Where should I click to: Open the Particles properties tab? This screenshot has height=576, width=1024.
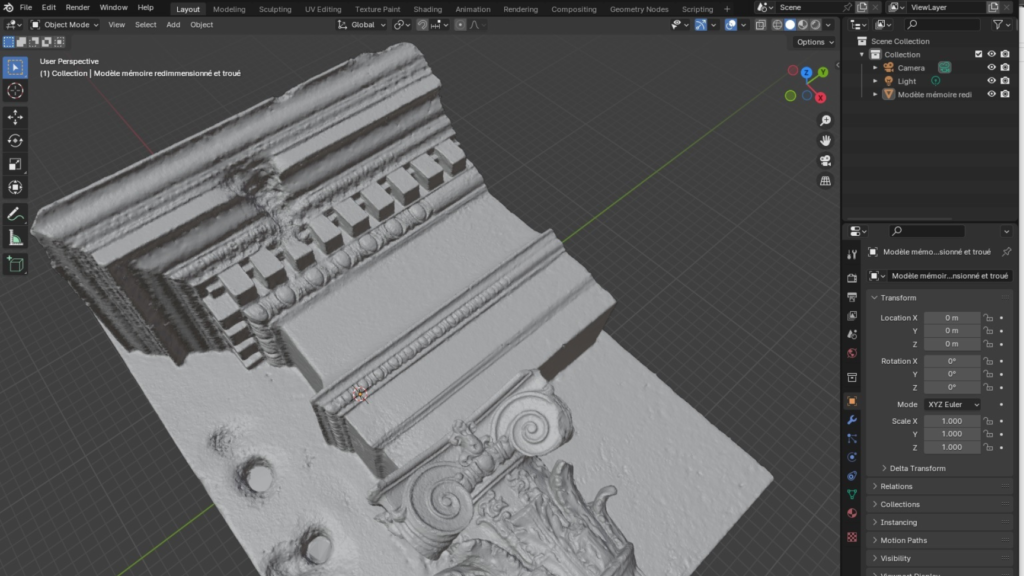[852, 438]
